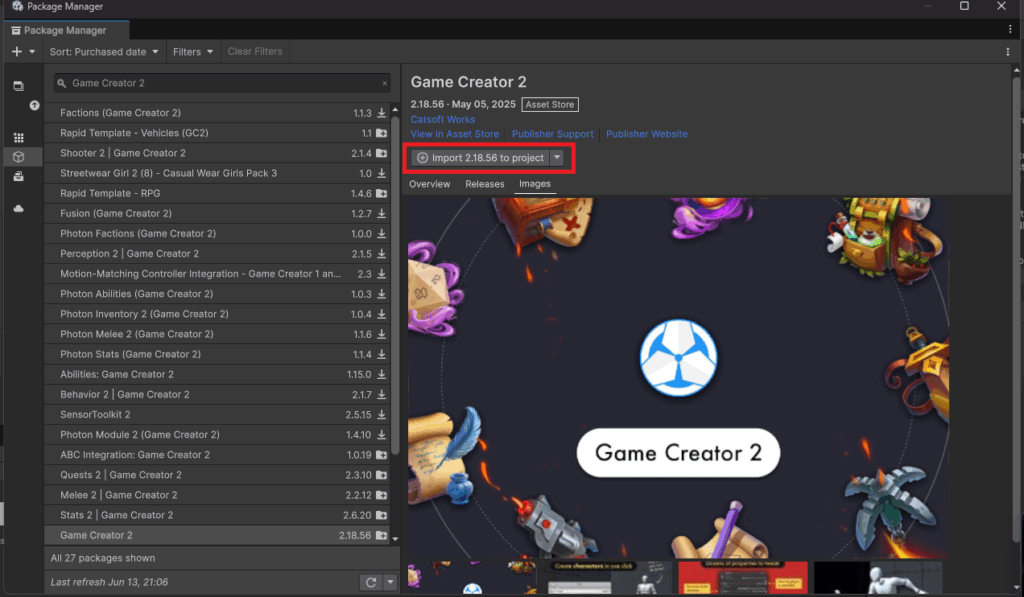Click the Asset Store tag label

[x=550, y=105]
